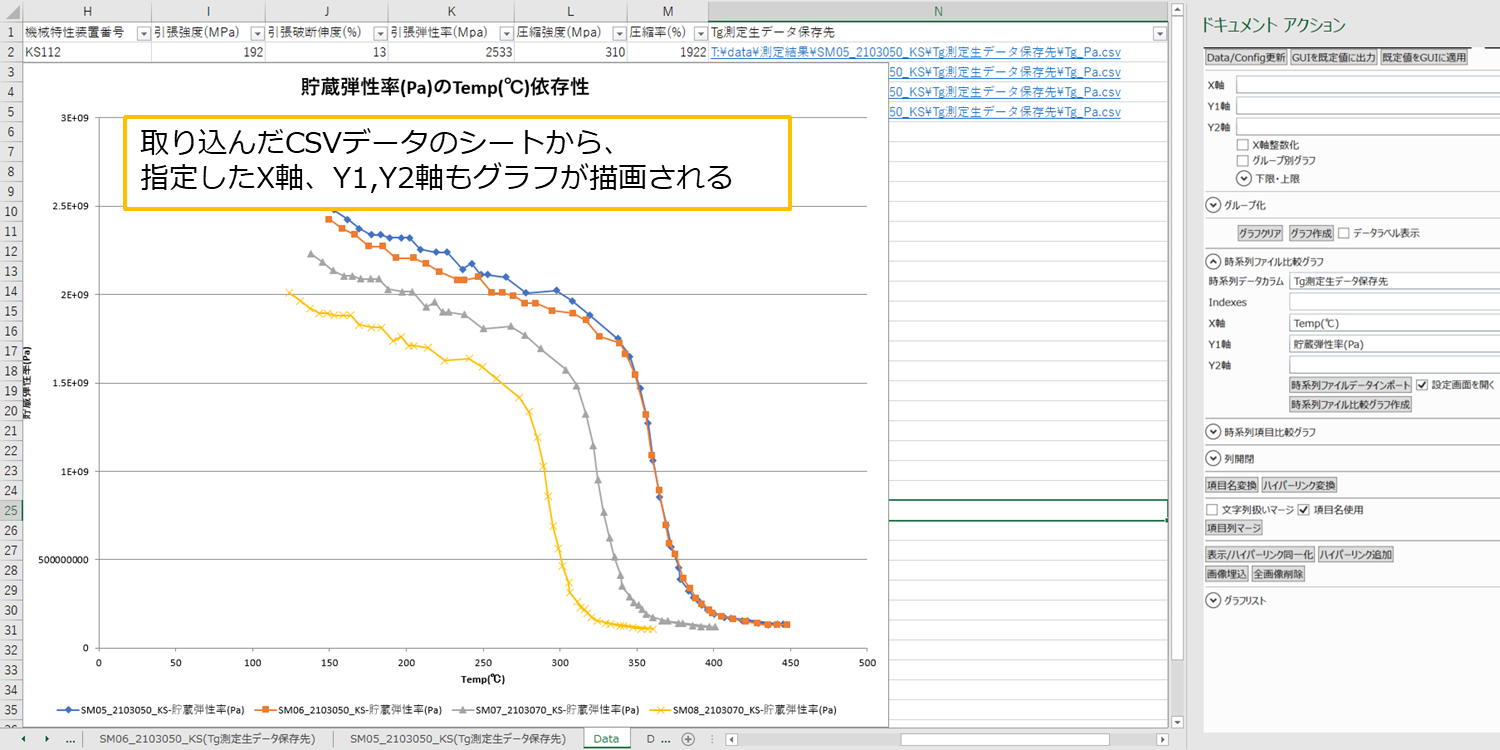This screenshot has width=1500, height=750.
Task: Click the Y1軸 field containing 貯蔵弾性率(Pa)
Action: tap(1394, 344)
